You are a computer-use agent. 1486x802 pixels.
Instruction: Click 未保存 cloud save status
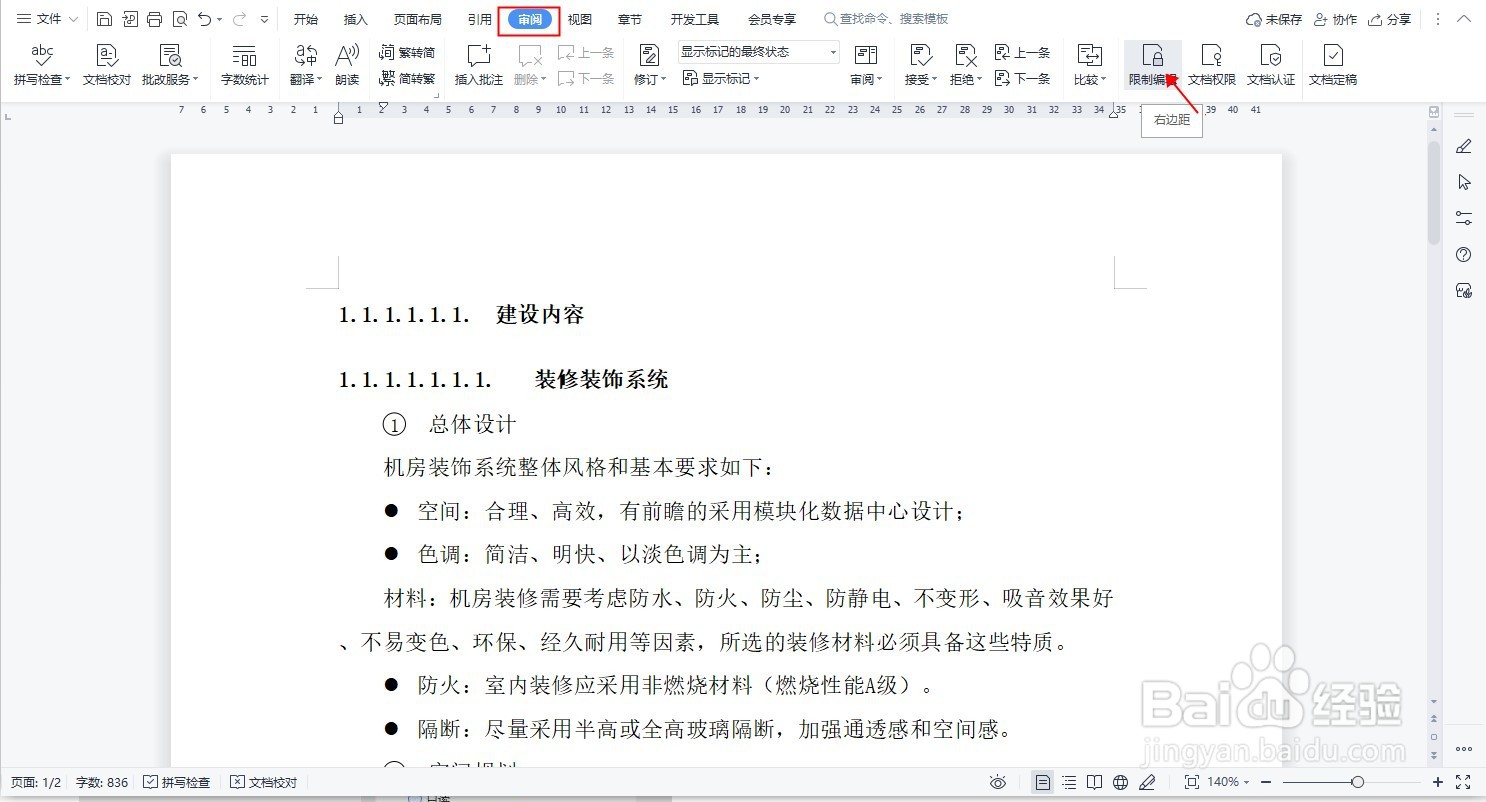[x=1274, y=19]
